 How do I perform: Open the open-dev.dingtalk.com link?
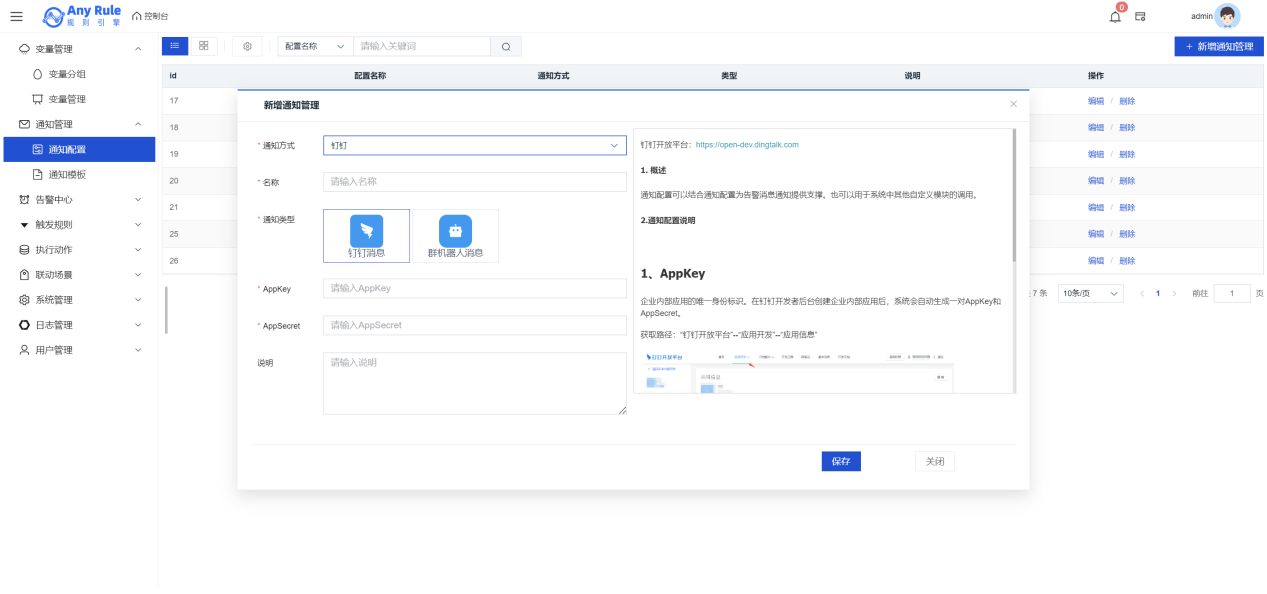pos(747,144)
